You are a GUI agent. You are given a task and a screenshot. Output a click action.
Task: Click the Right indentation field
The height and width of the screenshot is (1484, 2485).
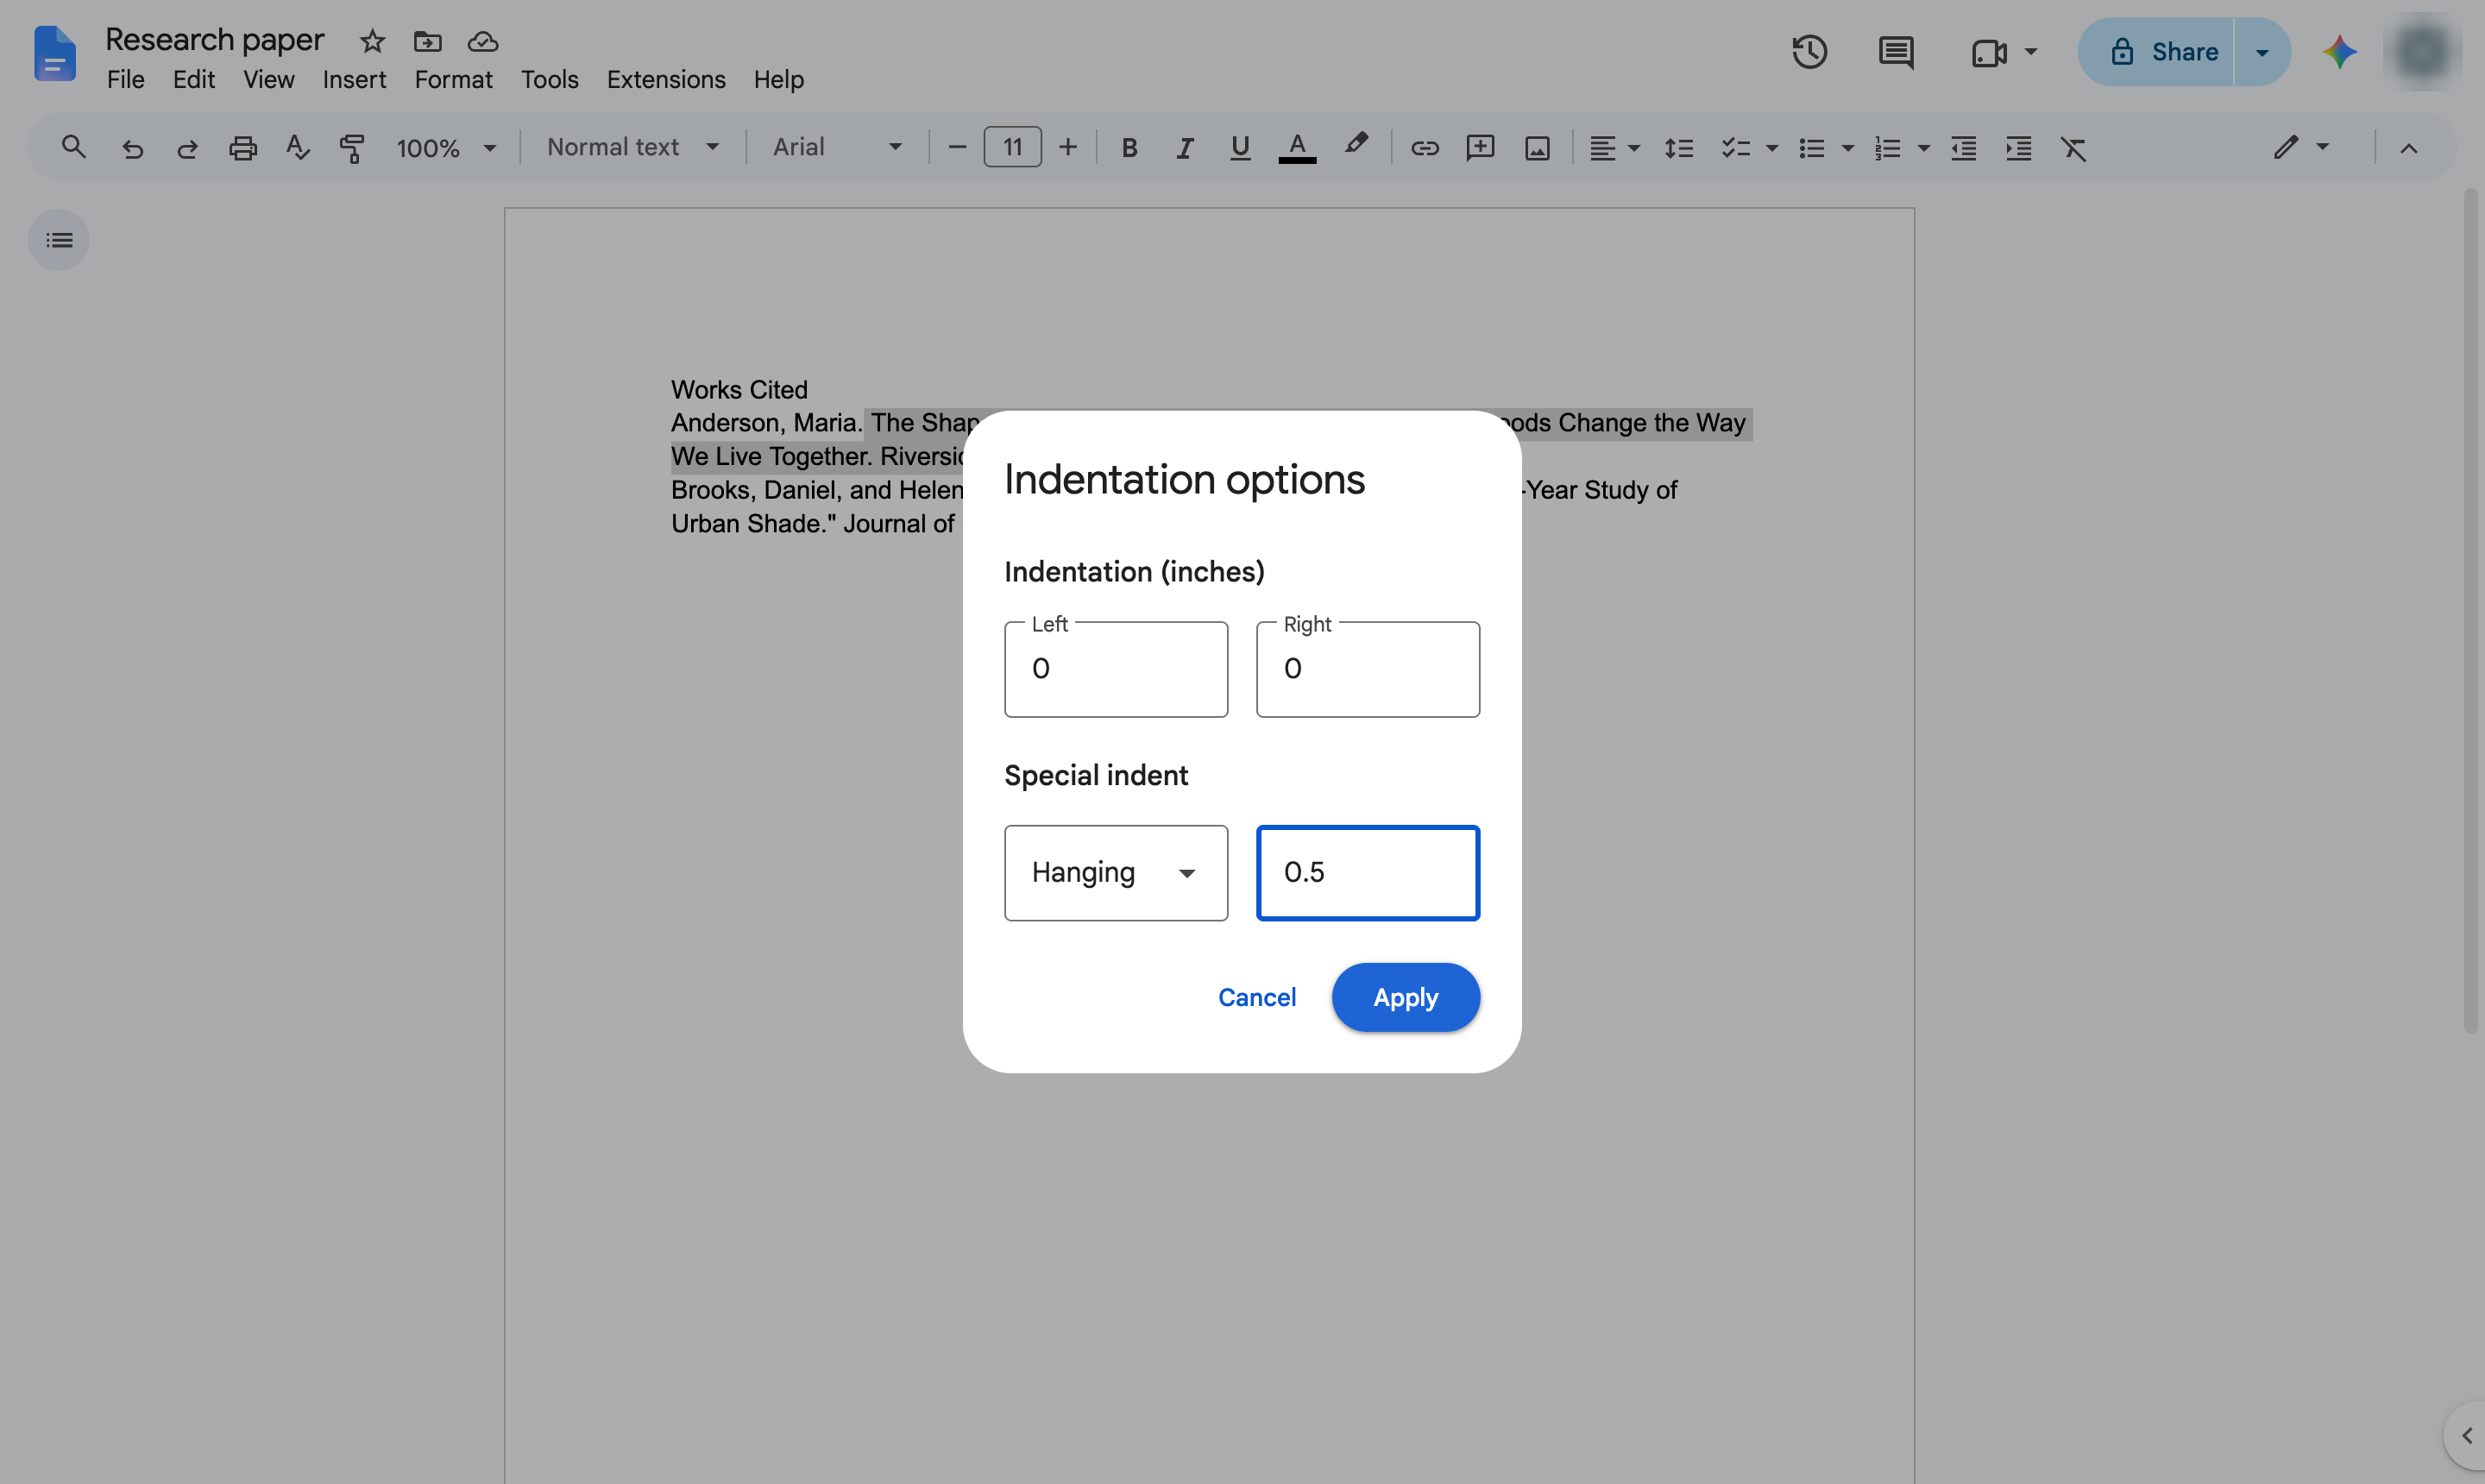pyautogui.click(x=1368, y=669)
